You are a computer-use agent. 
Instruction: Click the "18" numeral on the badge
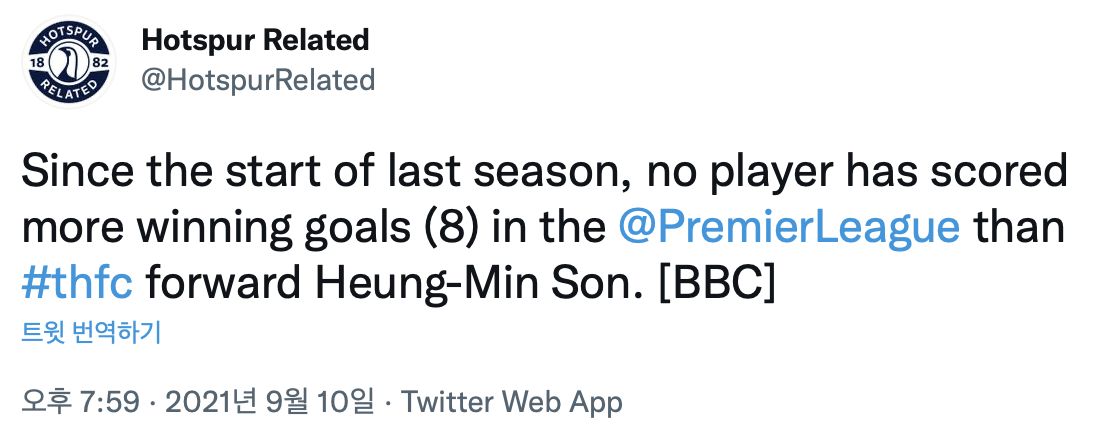[x=38, y=64]
